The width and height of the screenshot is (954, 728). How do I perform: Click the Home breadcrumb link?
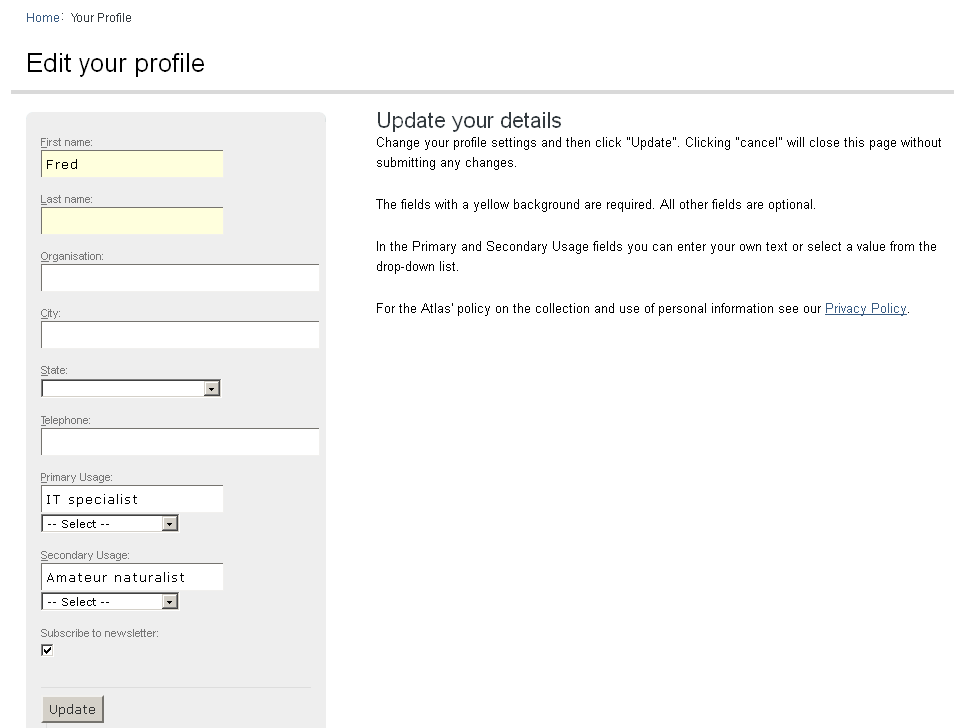[x=42, y=18]
